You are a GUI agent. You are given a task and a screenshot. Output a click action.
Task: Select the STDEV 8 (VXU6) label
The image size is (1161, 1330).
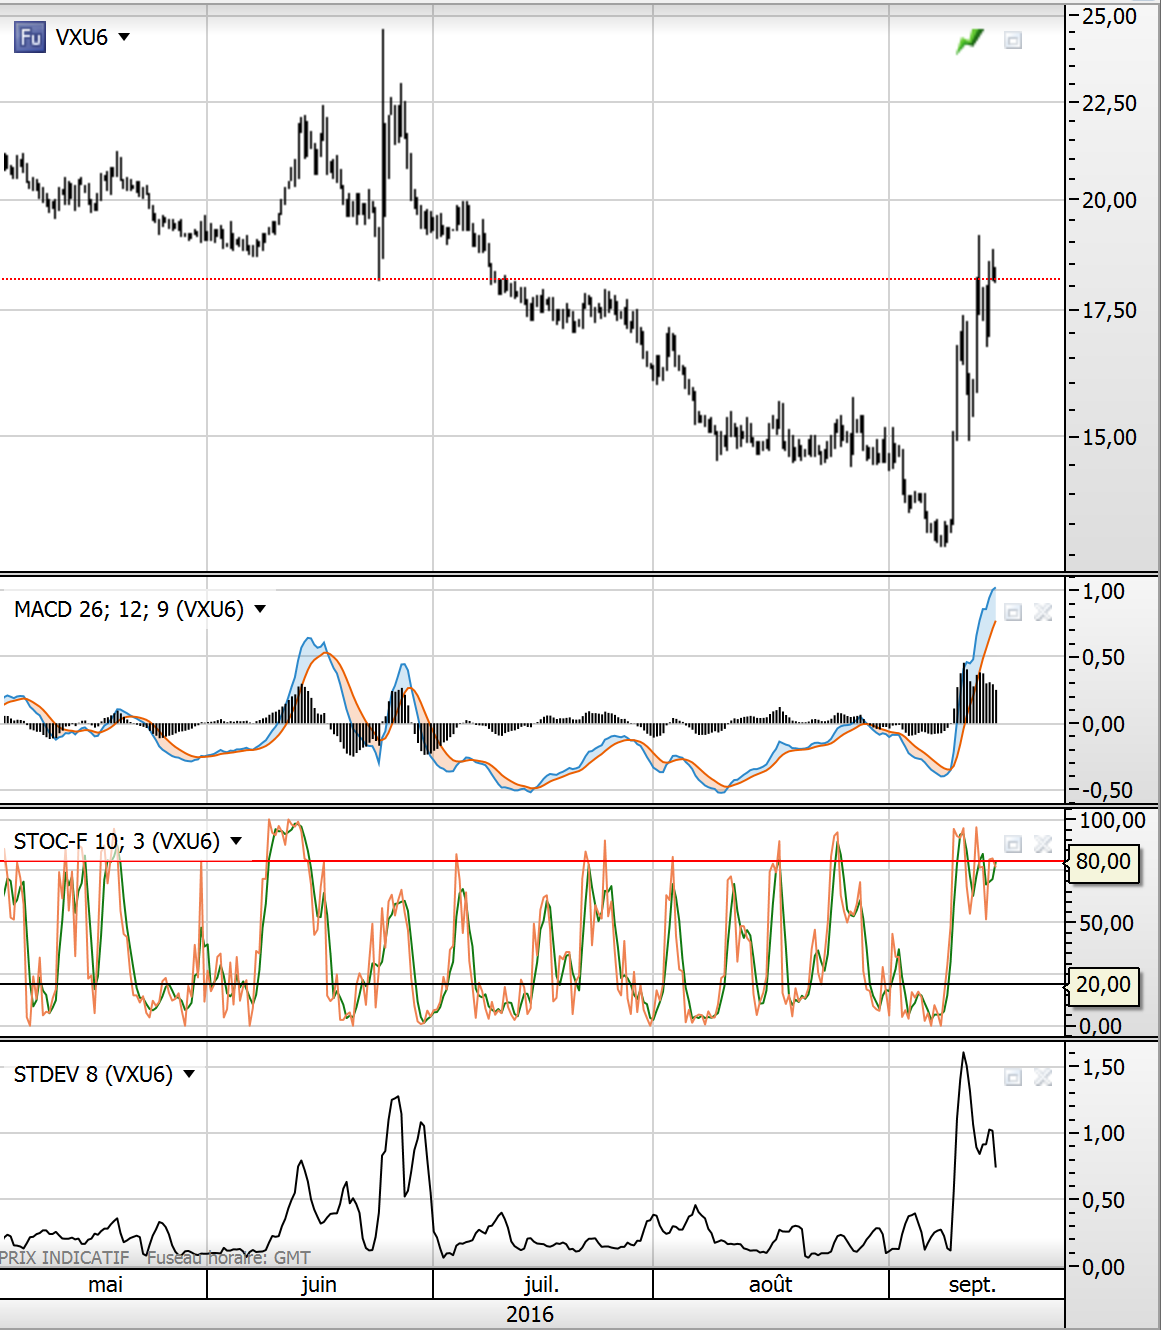pos(93,1074)
